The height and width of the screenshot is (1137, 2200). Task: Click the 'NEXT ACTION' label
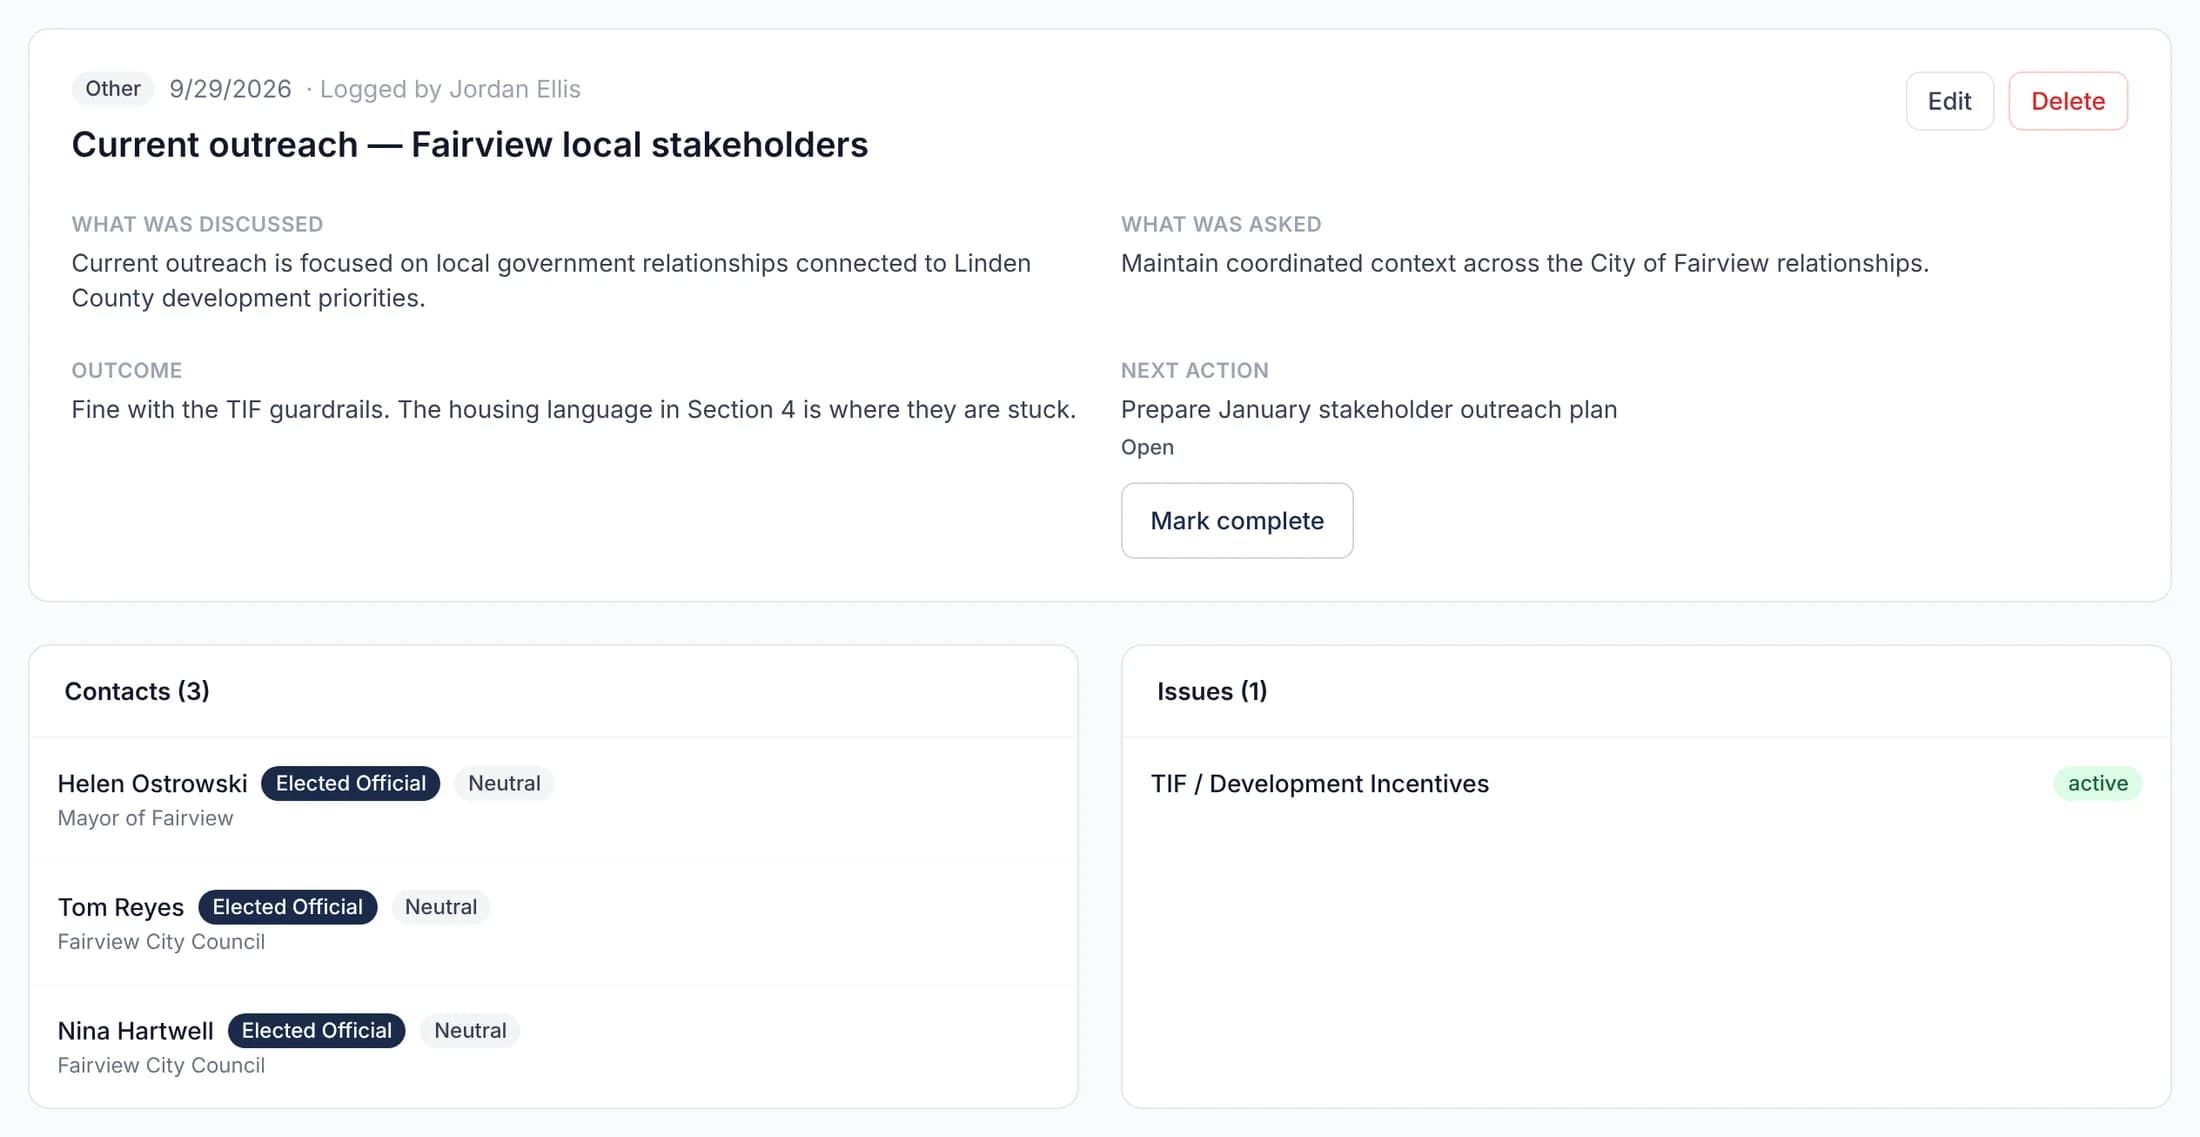1194,370
